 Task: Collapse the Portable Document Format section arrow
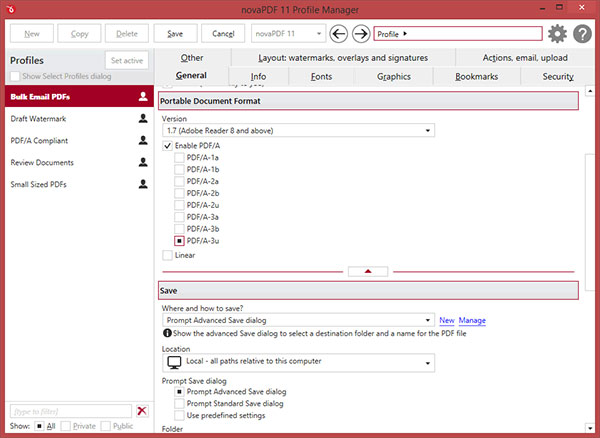[x=368, y=271]
